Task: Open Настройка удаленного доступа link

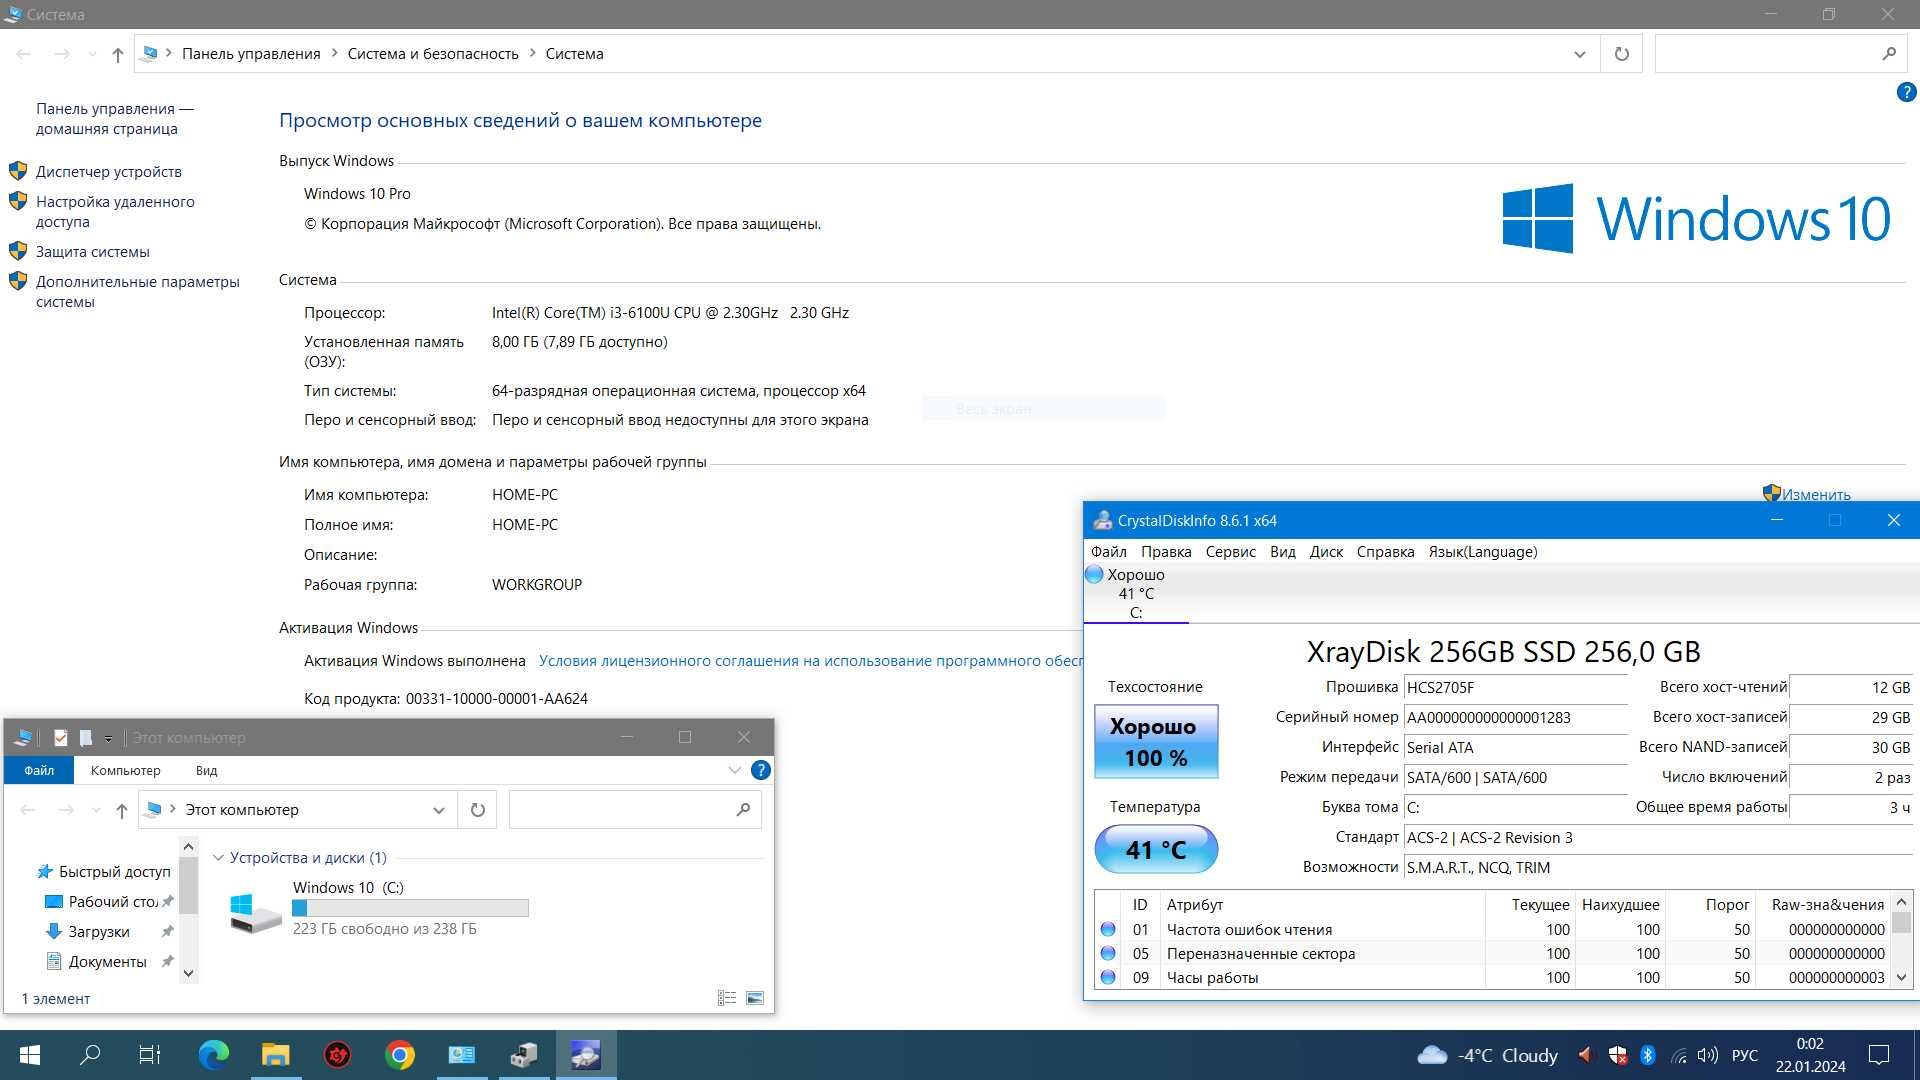Action: click(x=115, y=212)
